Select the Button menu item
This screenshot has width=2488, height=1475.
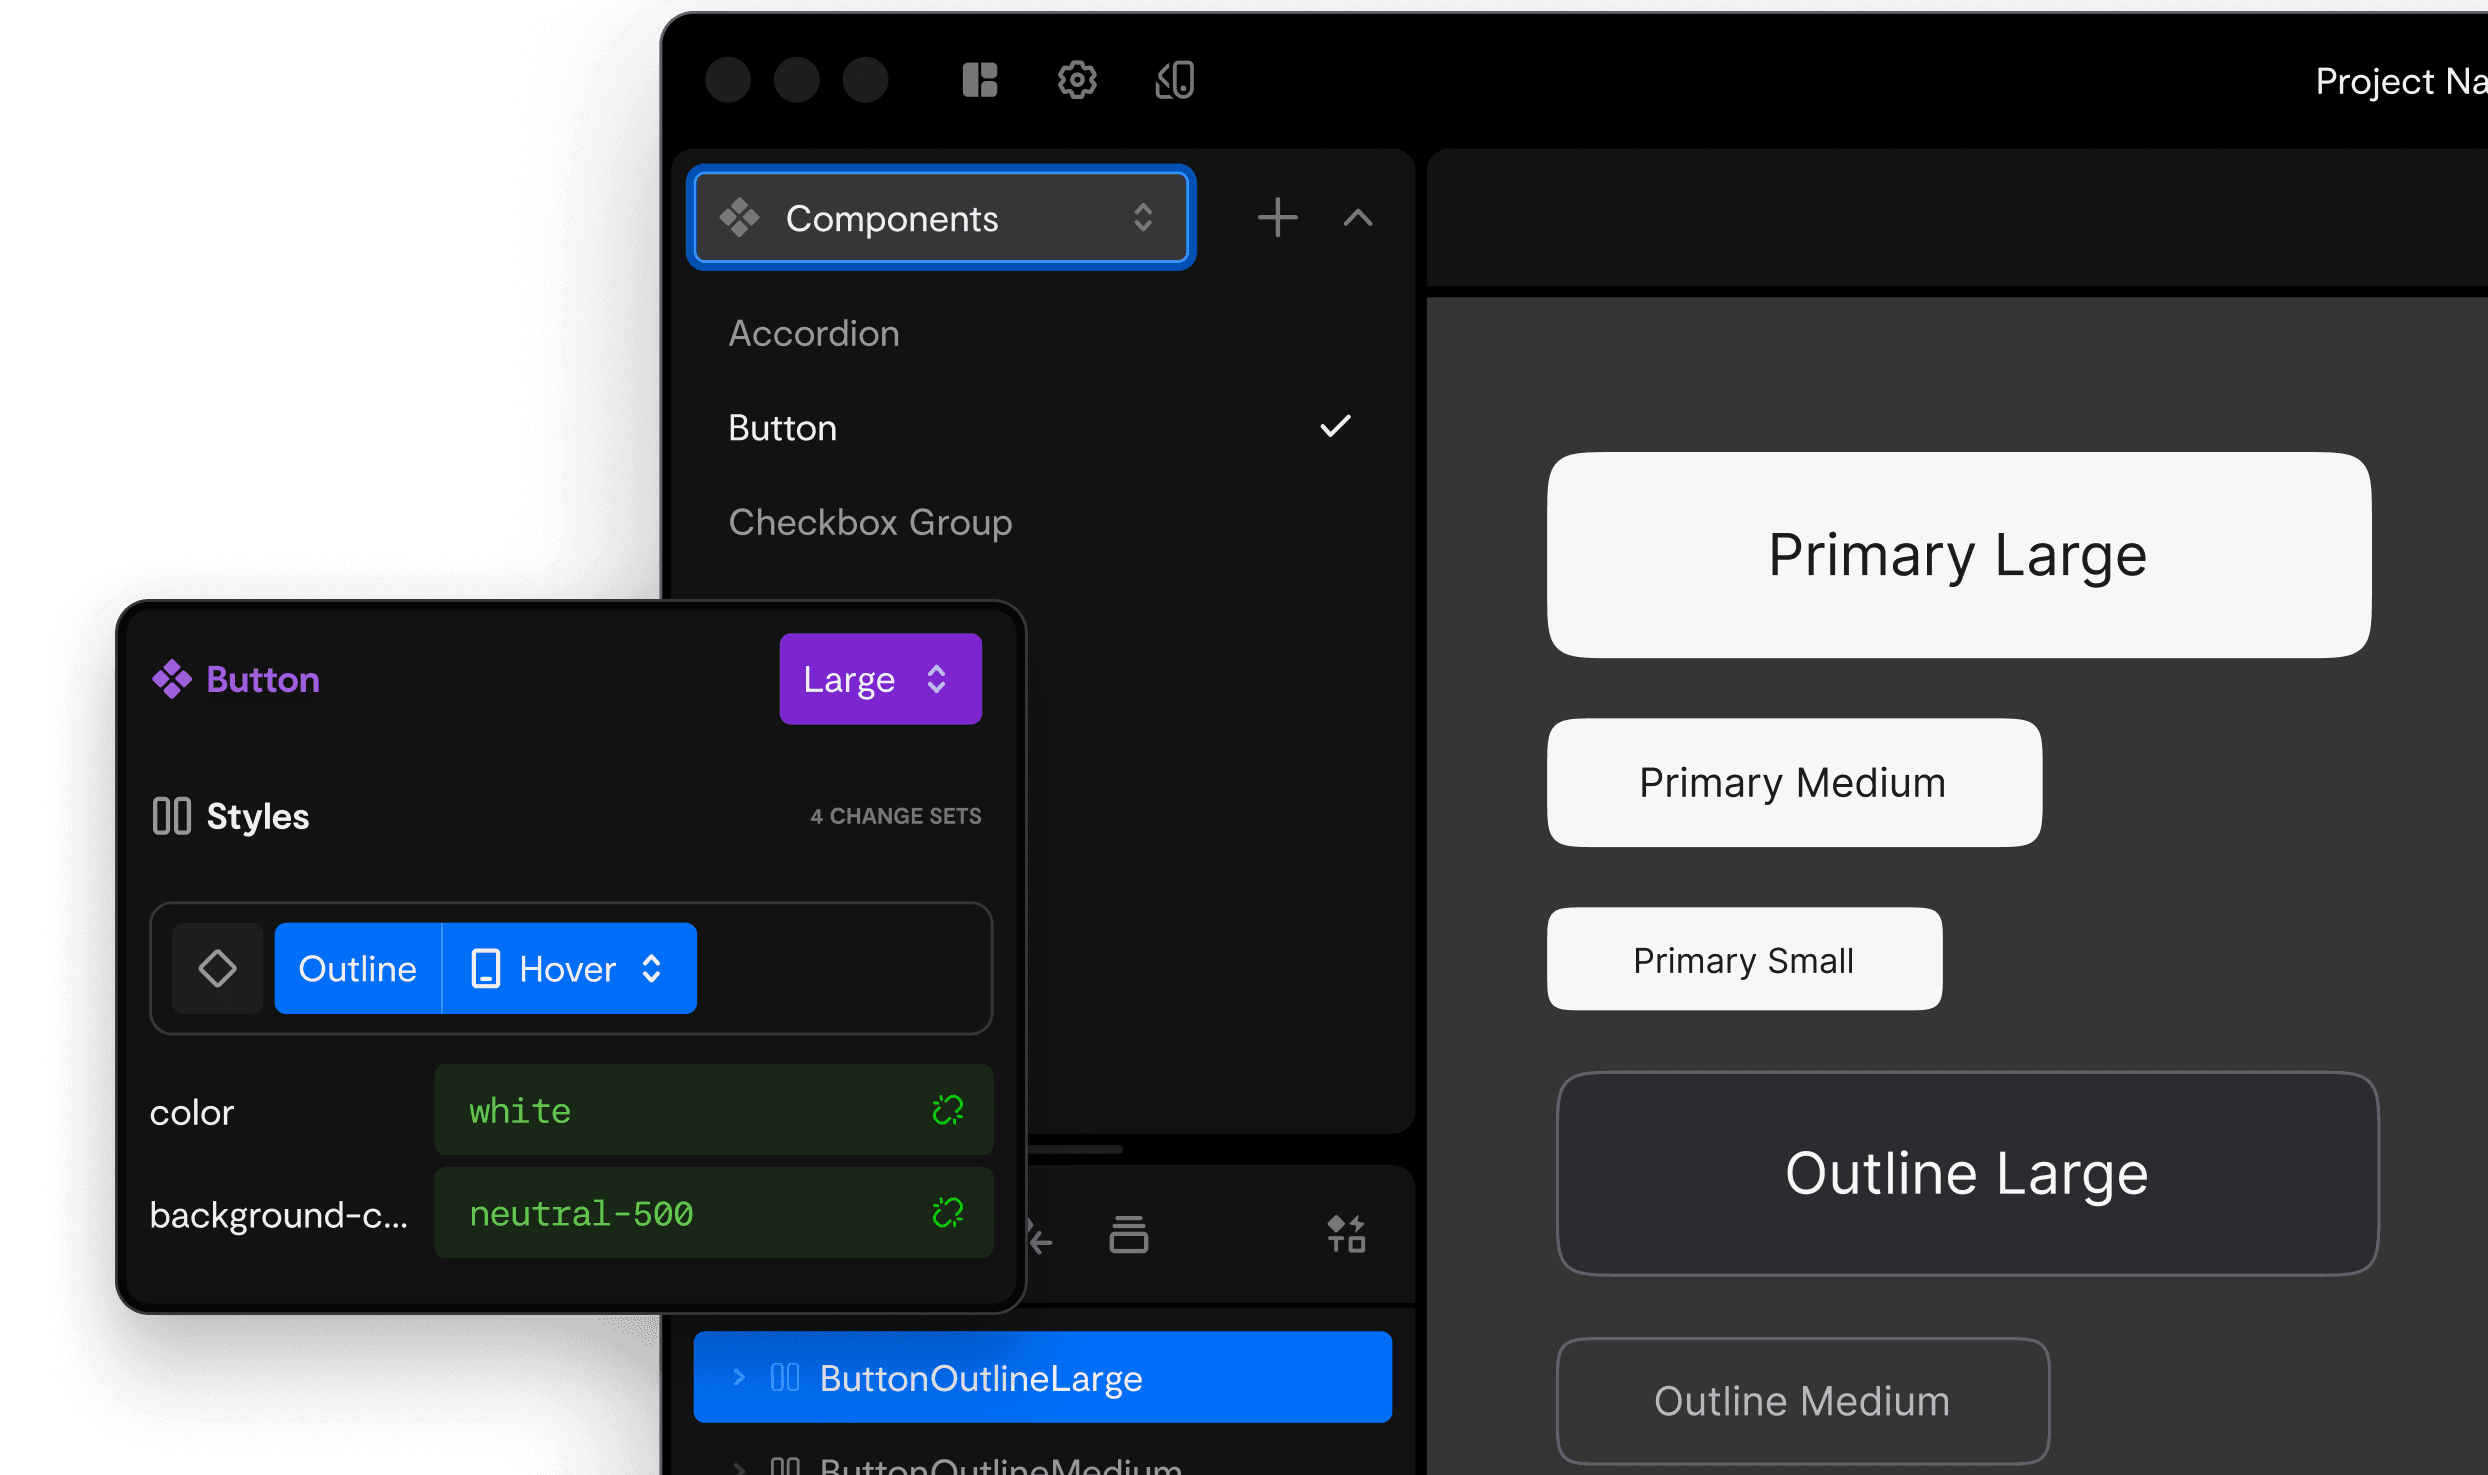coord(781,427)
